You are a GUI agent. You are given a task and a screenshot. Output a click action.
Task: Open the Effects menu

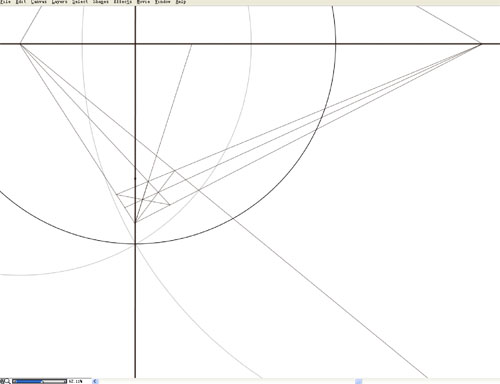click(x=123, y=2)
